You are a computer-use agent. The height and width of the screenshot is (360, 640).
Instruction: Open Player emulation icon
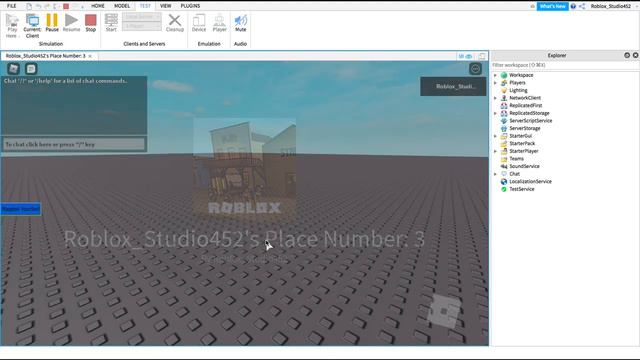pos(220,22)
